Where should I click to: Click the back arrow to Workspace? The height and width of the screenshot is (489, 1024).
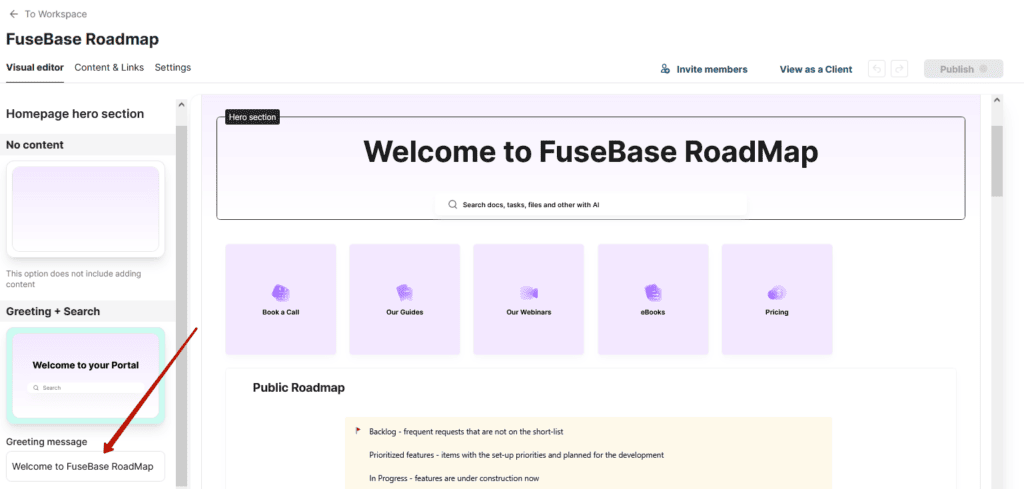pyautogui.click(x=13, y=14)
